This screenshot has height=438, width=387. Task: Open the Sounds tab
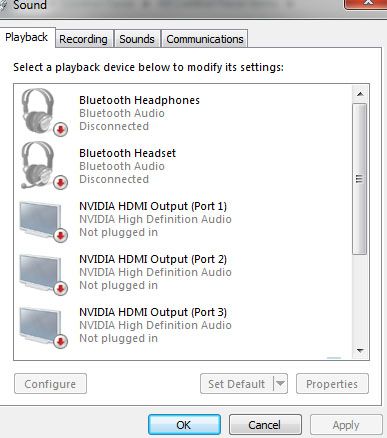click(x=137, y=39)
